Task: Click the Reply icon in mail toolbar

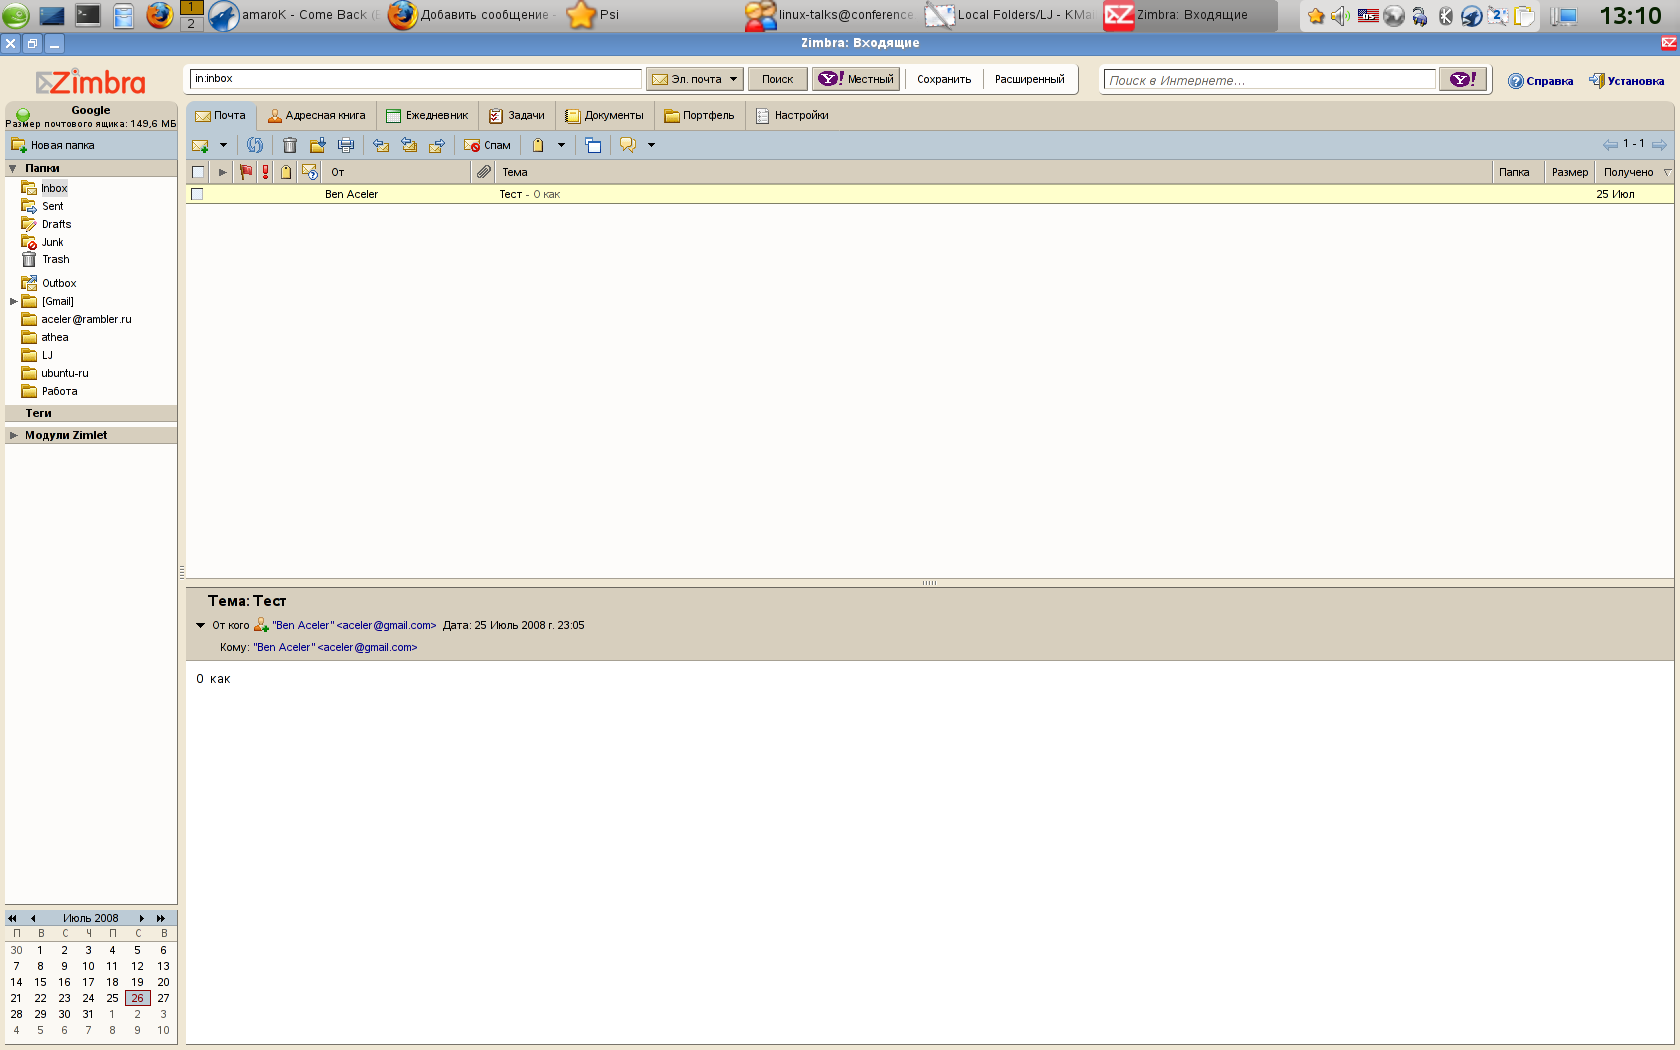Action: (381, 145)
